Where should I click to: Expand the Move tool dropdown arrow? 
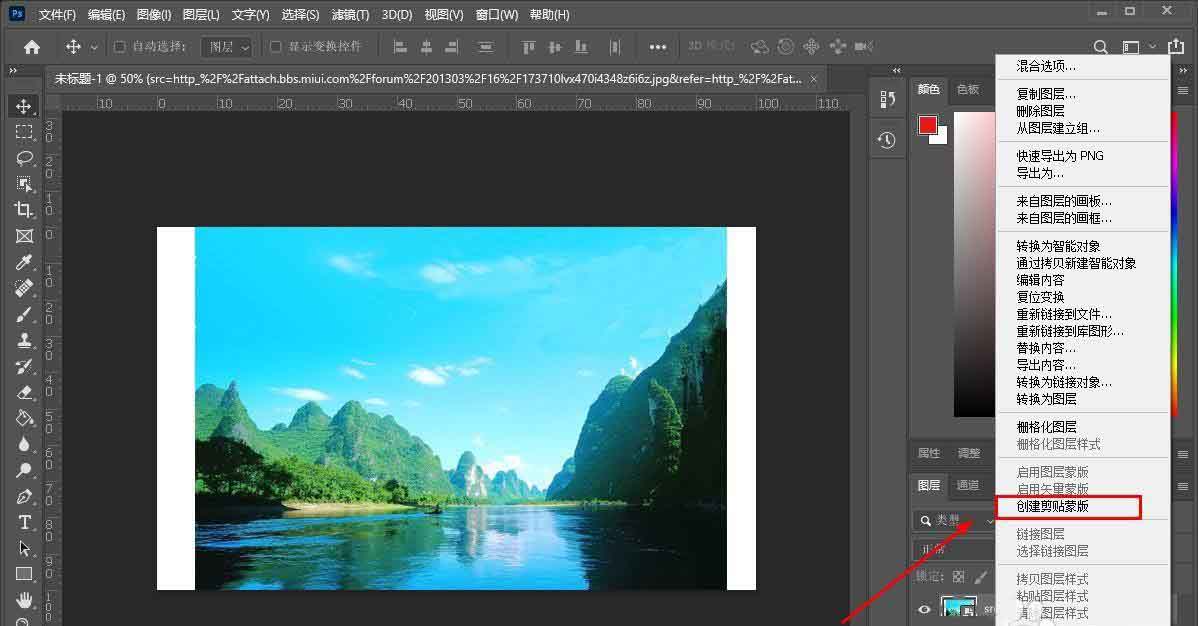[x=93, y=46]
